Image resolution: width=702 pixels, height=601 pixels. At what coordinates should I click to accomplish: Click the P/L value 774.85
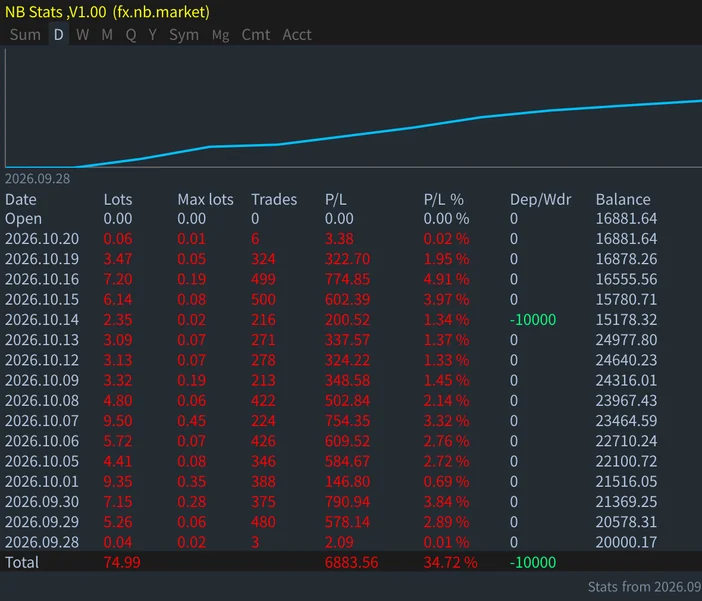347,279
